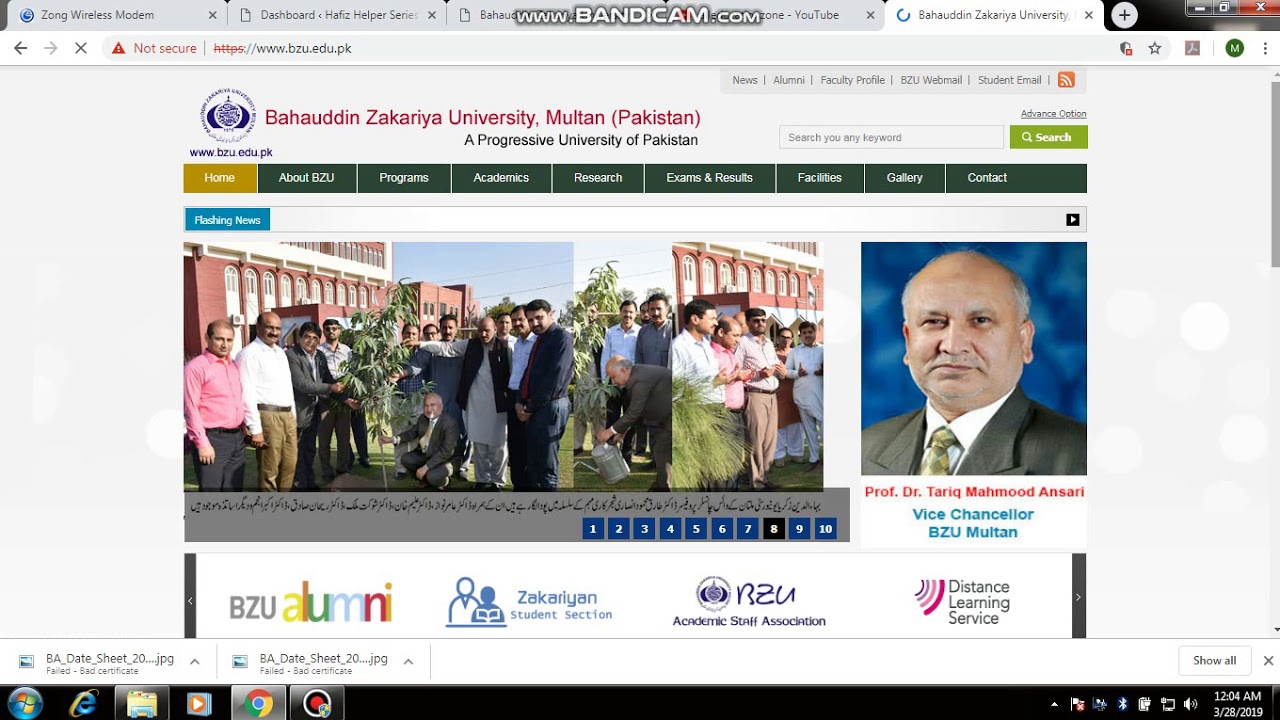Open Student Email link

(x=1010, y=80)
